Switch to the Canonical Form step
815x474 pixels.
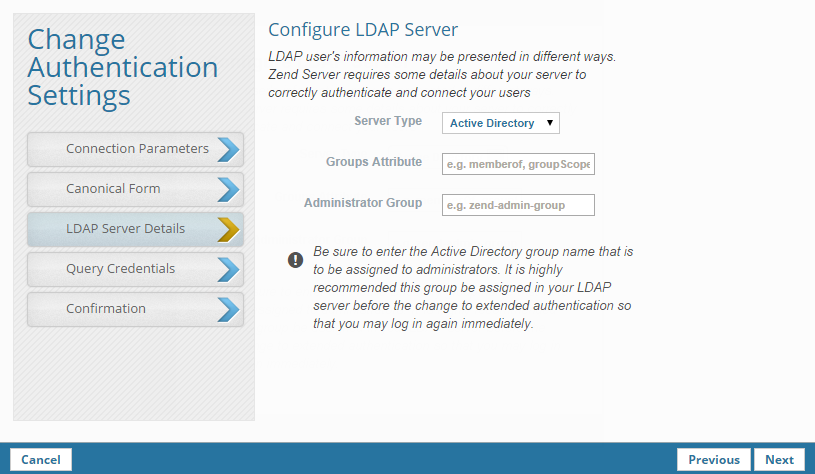(113, 189)
